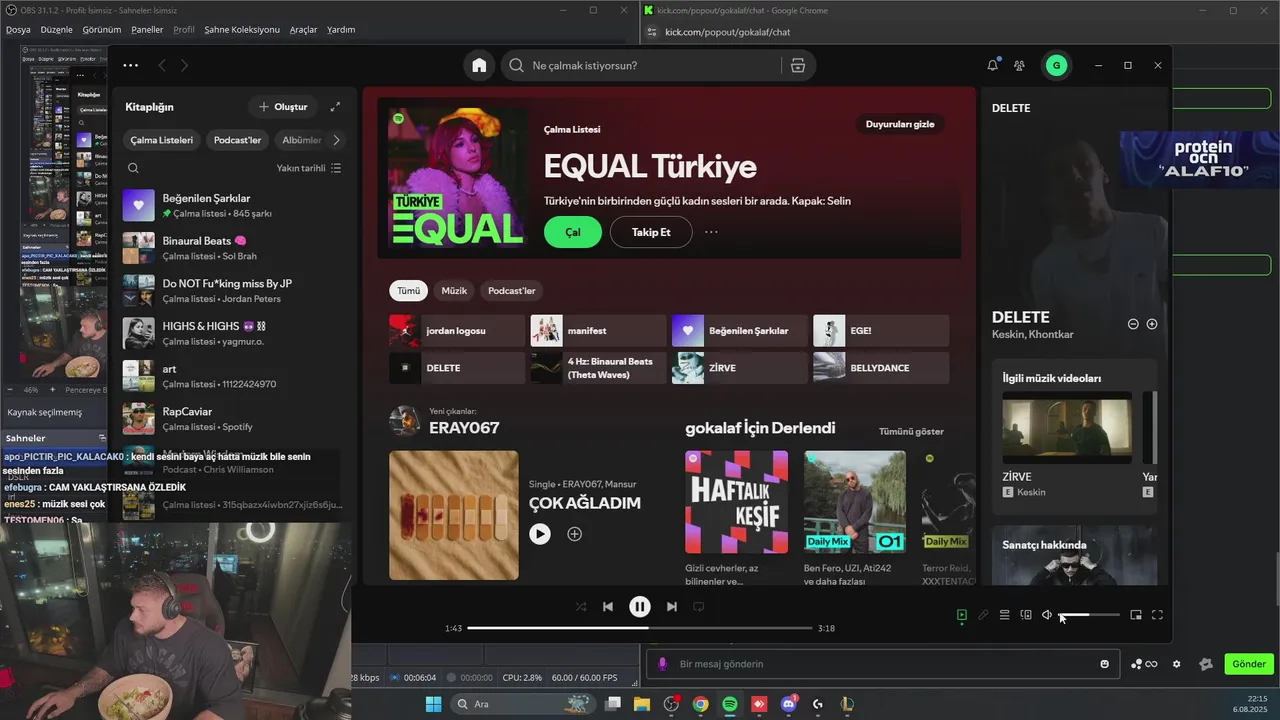Open the Oluştur create menu

pos(283,107)
